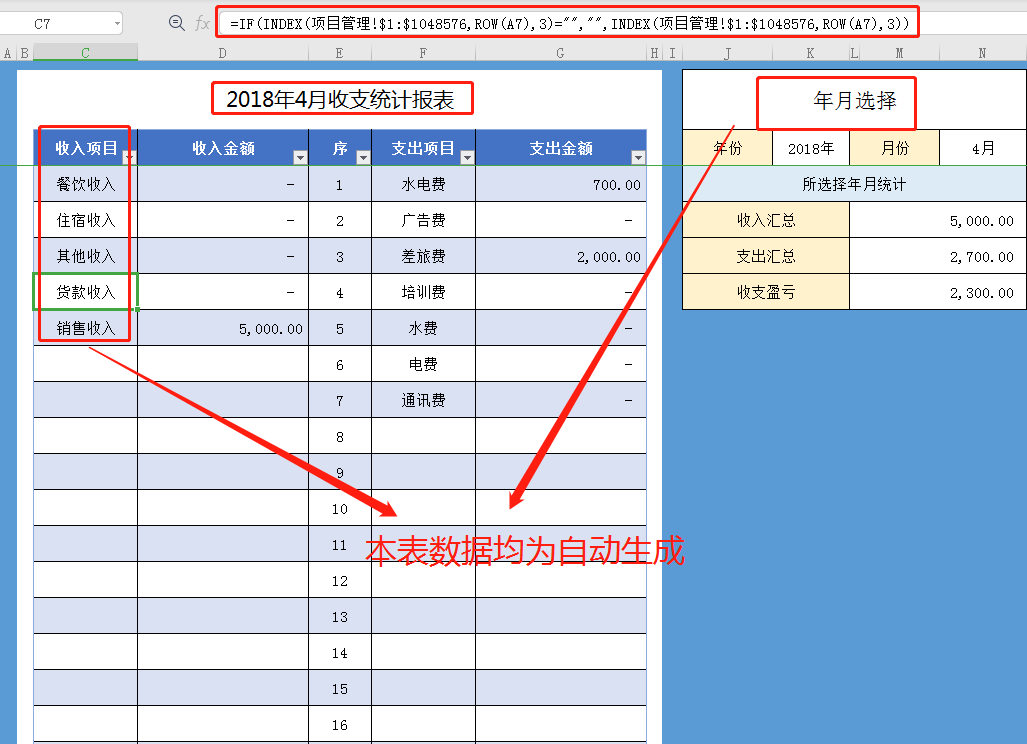Click sequence number 10 cell
Viewport: 1027px width, 744px height.
[339, 508]
